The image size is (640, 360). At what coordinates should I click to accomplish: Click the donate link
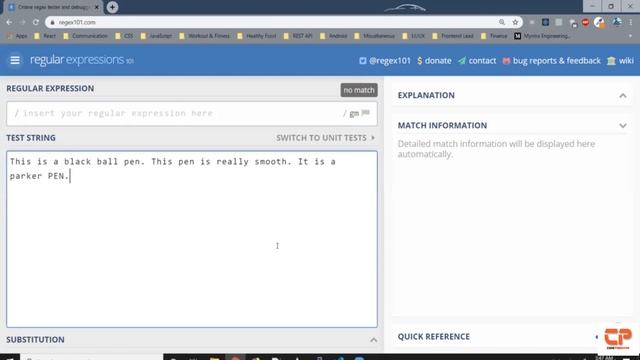click(434, 61)
